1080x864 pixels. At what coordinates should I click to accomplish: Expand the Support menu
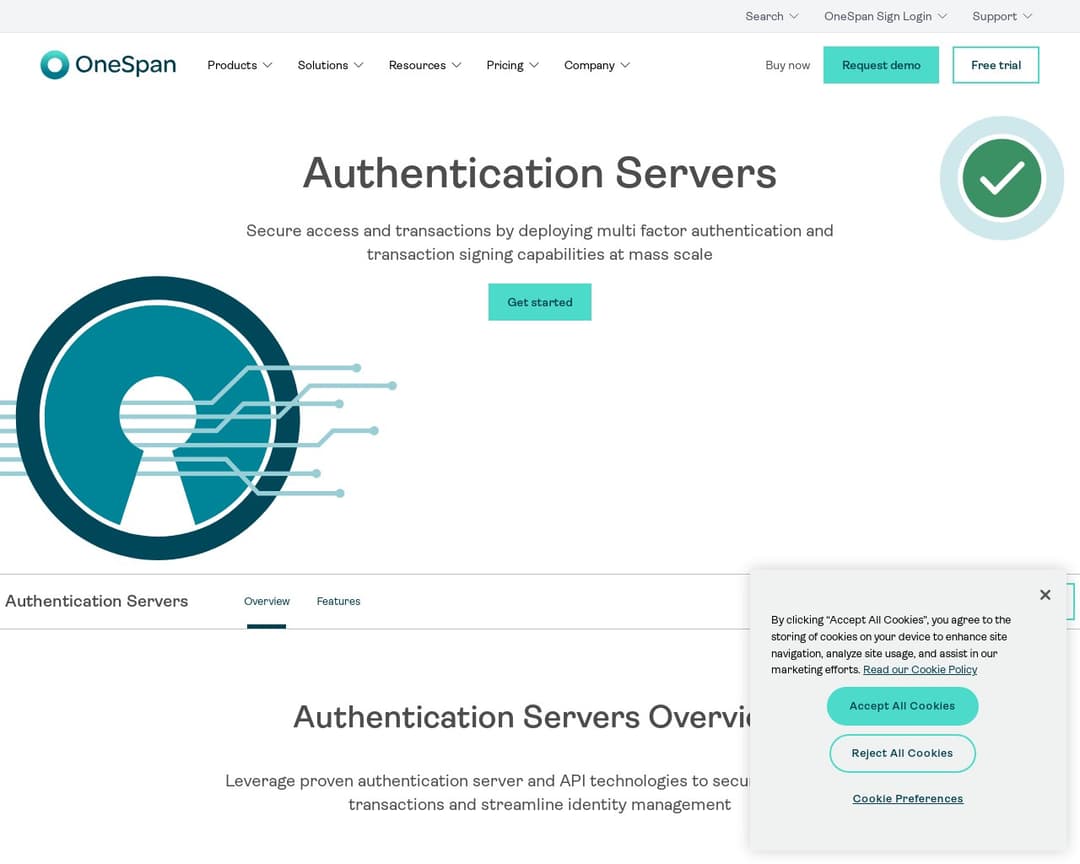1002,16
